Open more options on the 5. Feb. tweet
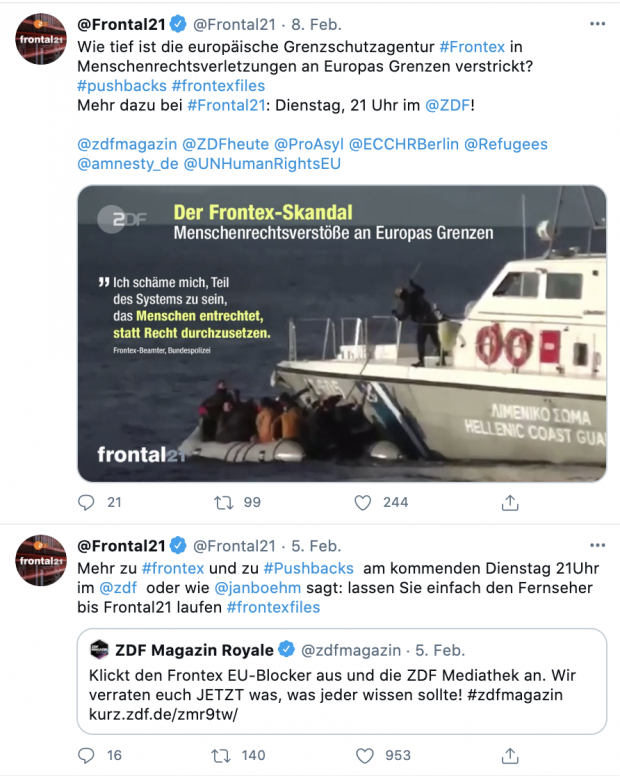 (x=597, y=545)
